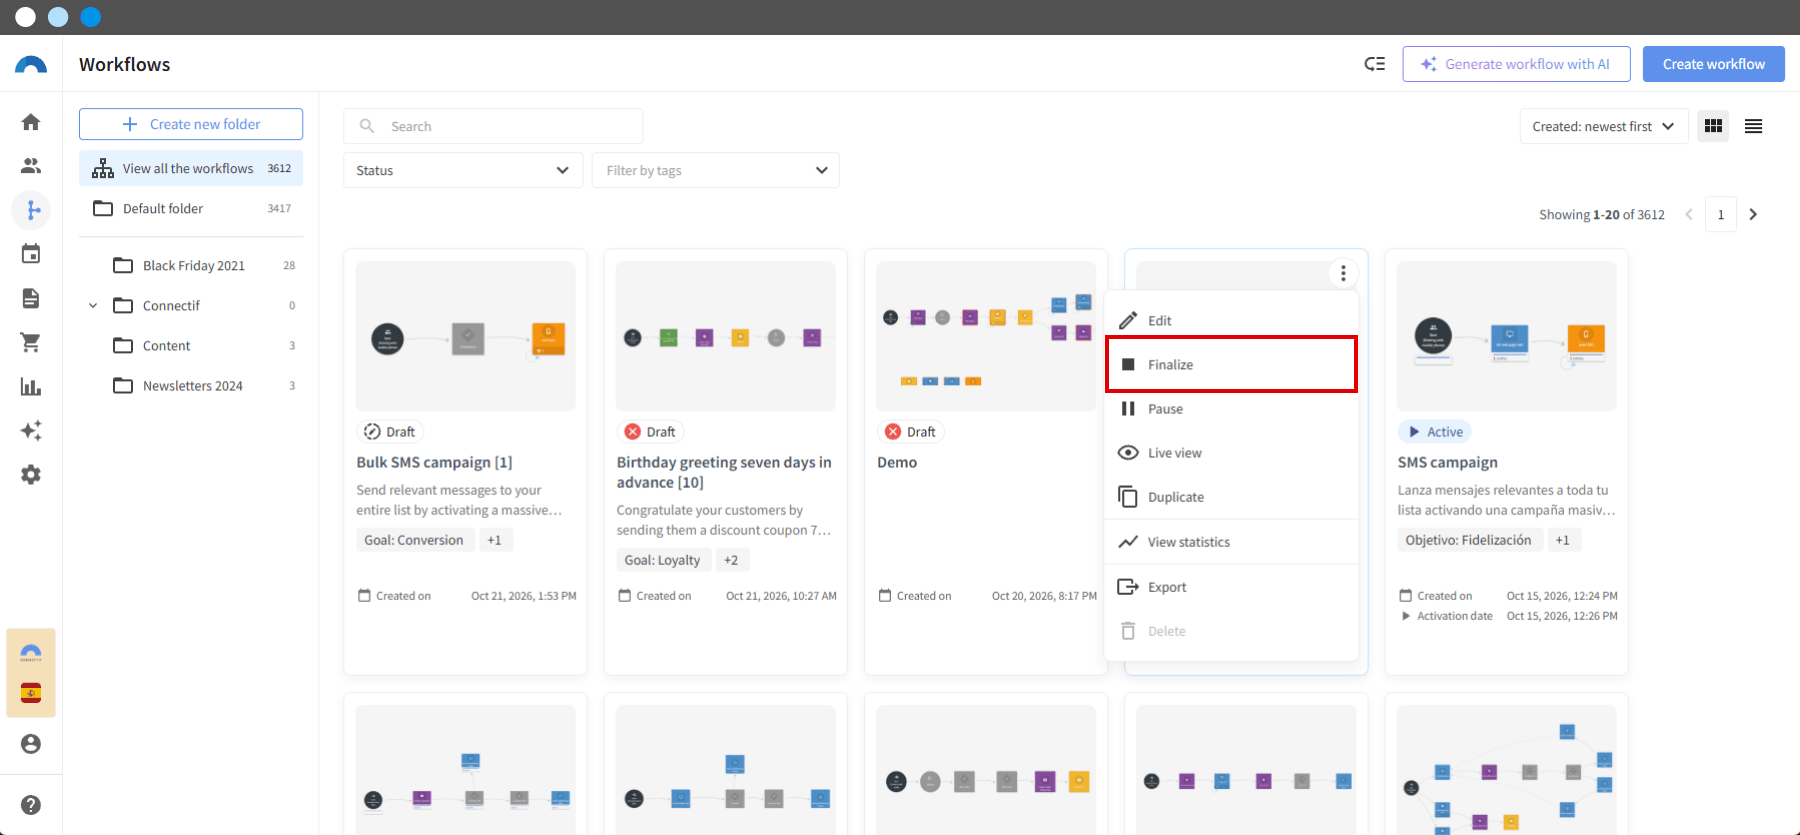Toggle the menu collapse icon in header
Image resolution: width=1800 pixels, height=835 pixels.
coord(1375,64)
